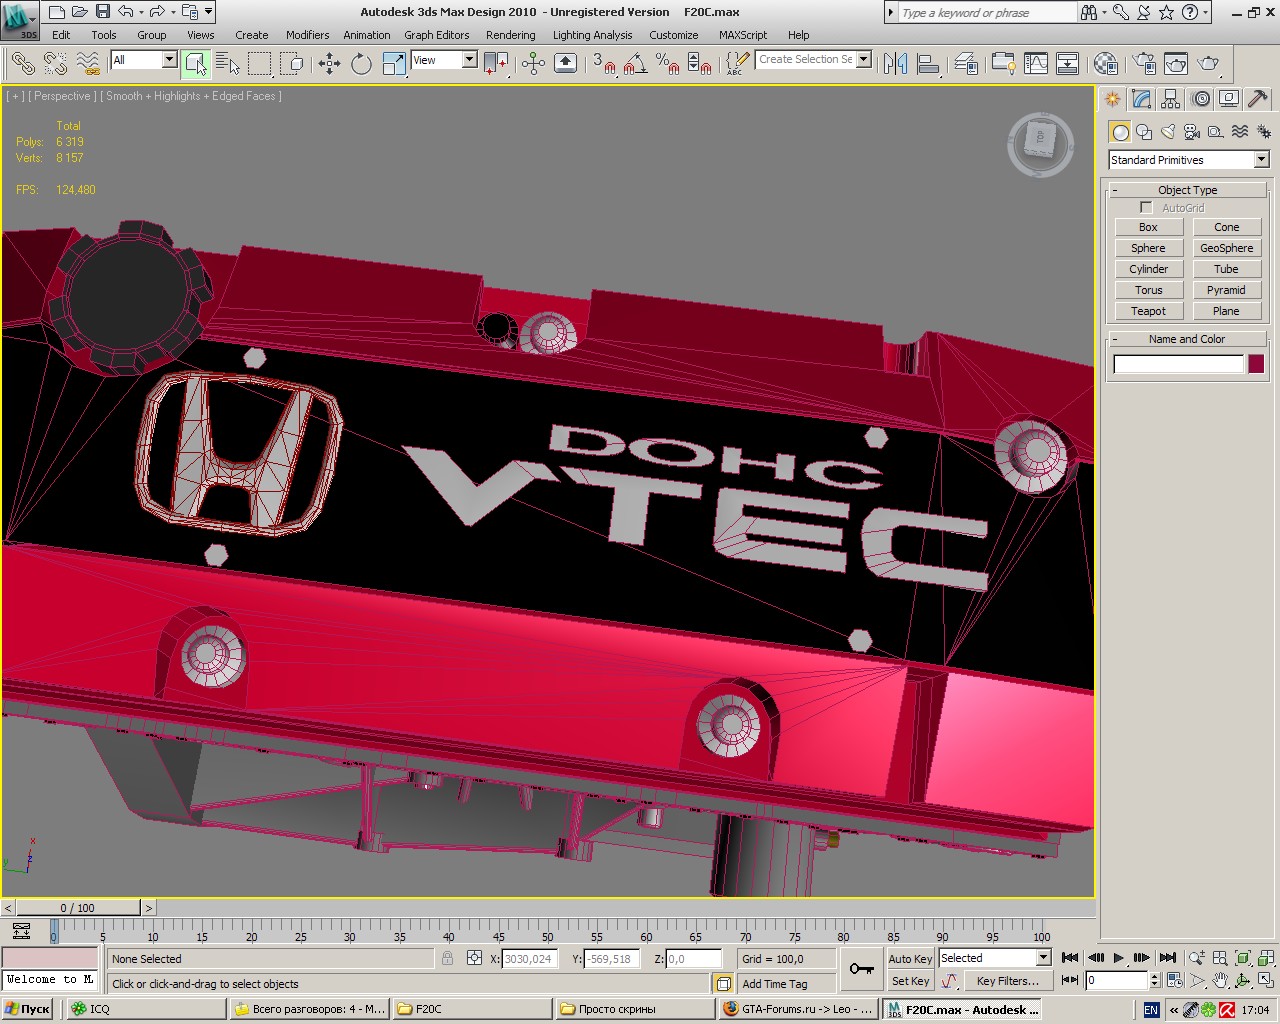Open the reference coordinate system dropdown View

coord(444,60)
